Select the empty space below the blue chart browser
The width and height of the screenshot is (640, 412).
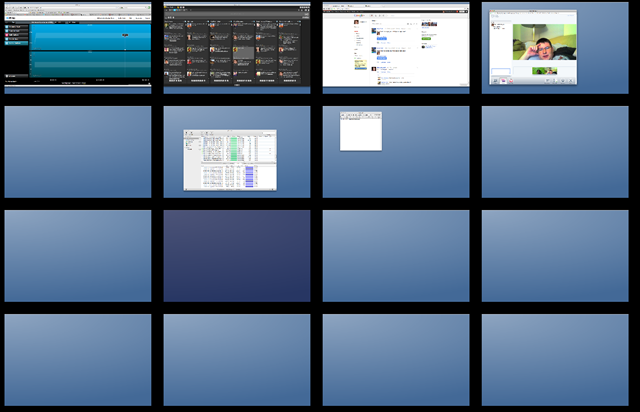[x=78, y=152]
